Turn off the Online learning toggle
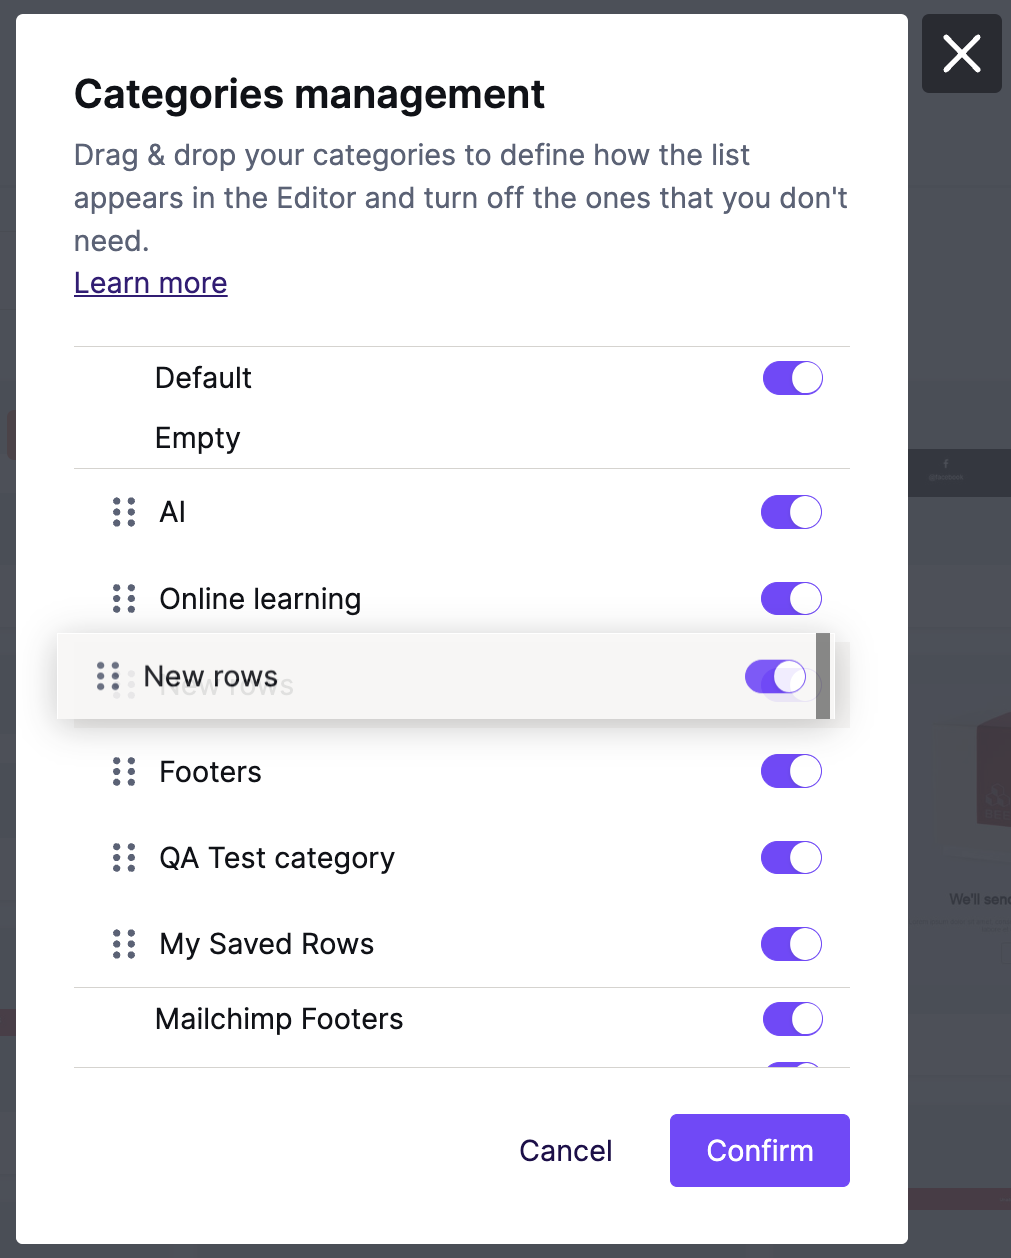 pos(791,599)
